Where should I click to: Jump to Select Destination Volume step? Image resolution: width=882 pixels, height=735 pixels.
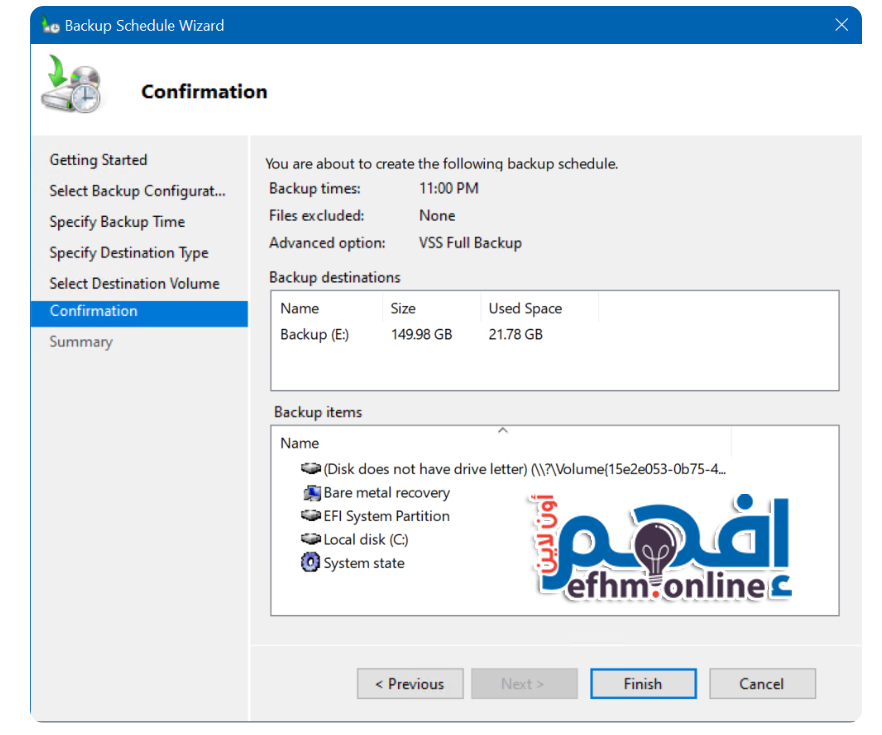click(x=134, y=284)
